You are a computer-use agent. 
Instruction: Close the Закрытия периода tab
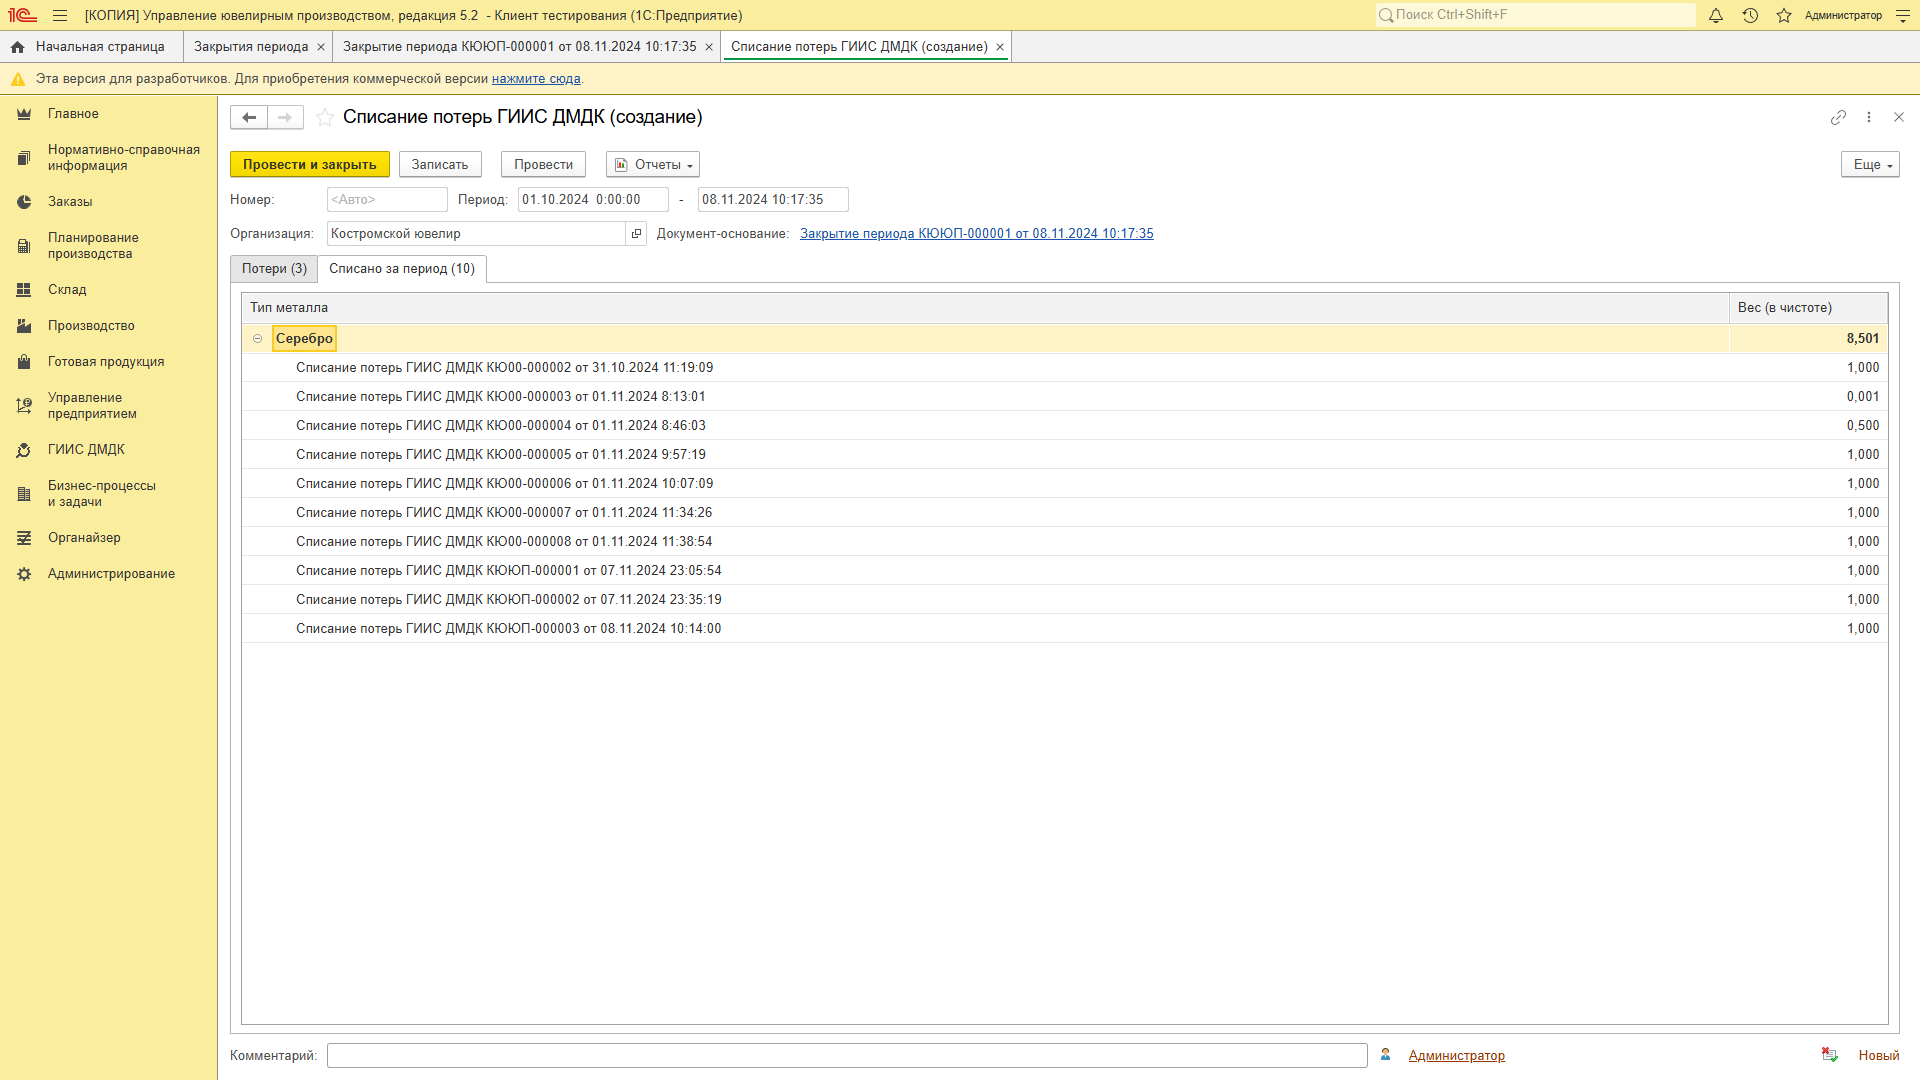point(321,47)
